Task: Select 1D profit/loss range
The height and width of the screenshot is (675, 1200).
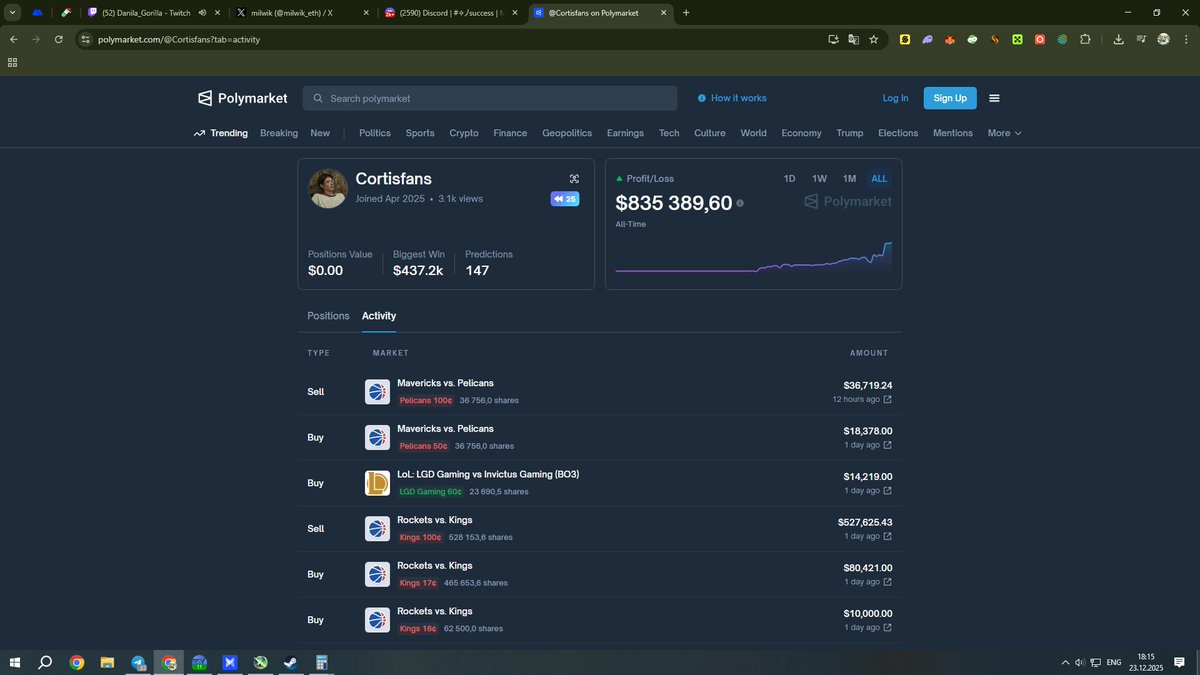Action: click(789, 179)
